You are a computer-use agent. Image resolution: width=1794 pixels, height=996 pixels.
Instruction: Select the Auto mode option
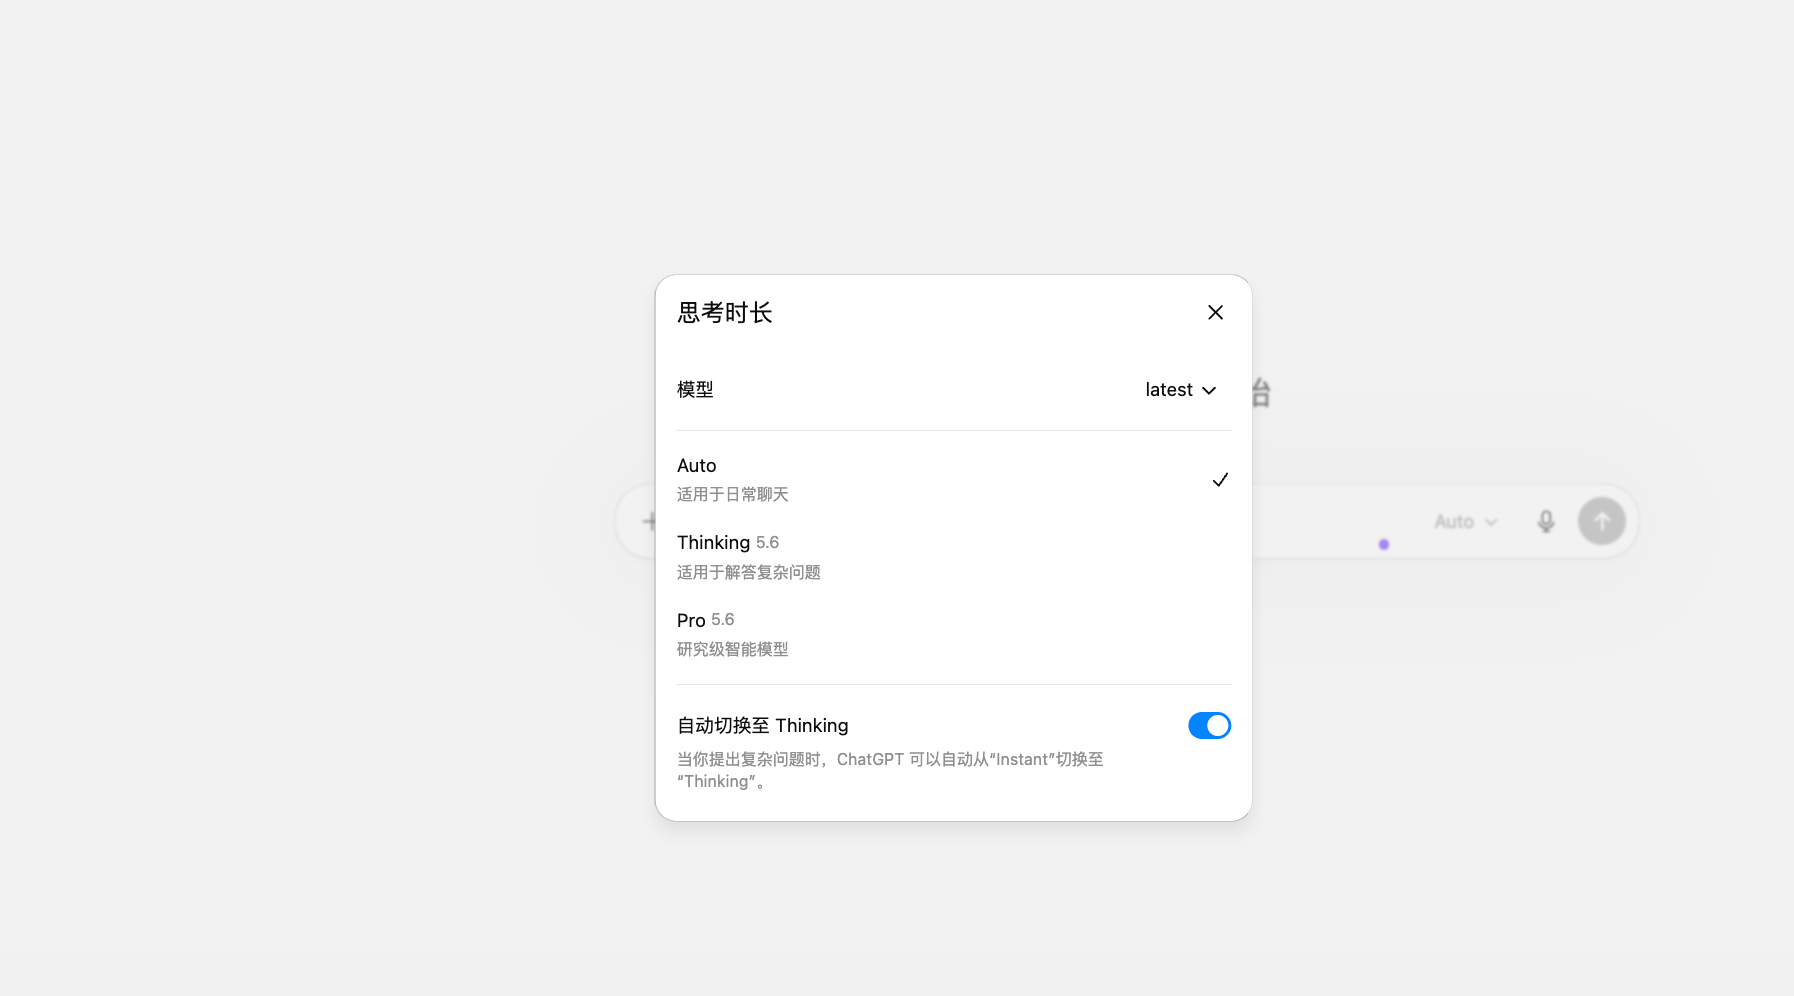coord(953,479)
